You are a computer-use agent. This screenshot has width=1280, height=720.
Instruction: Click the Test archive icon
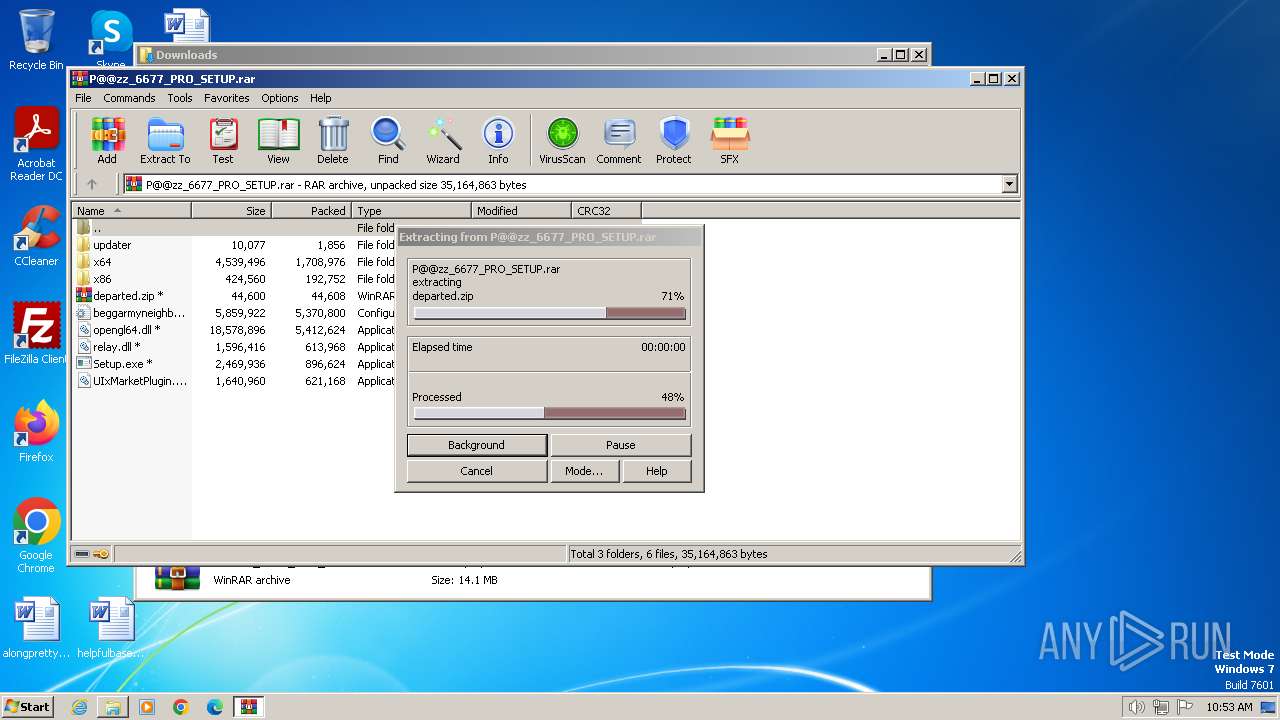(x=223, y=140)
